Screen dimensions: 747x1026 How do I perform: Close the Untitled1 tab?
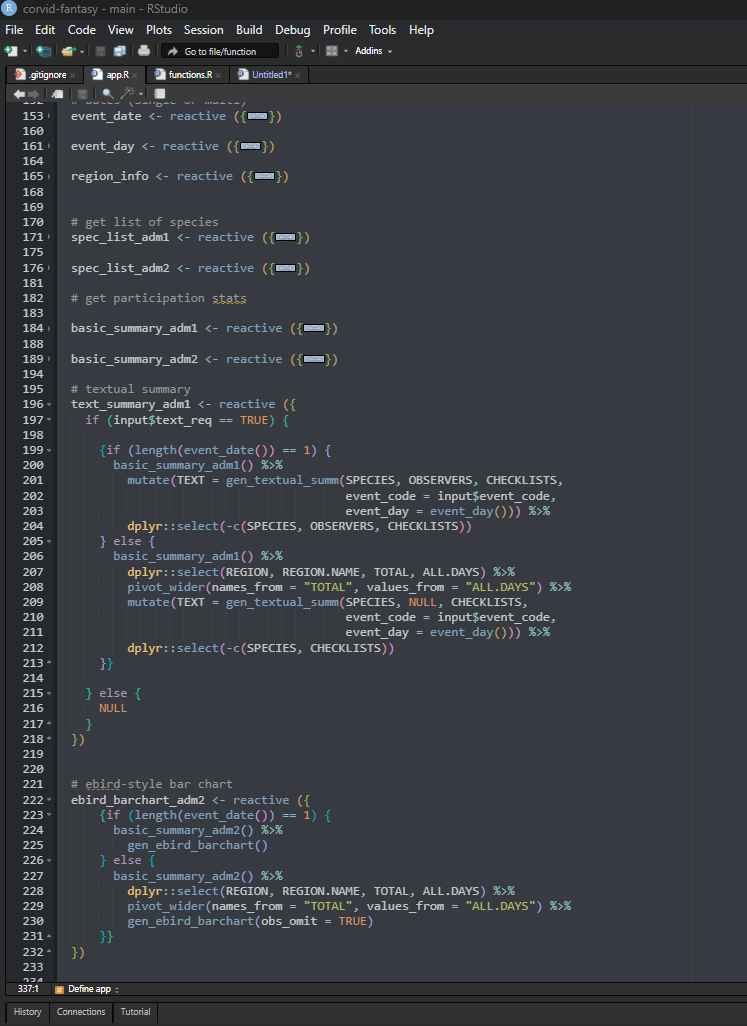(x=298, y=75)
